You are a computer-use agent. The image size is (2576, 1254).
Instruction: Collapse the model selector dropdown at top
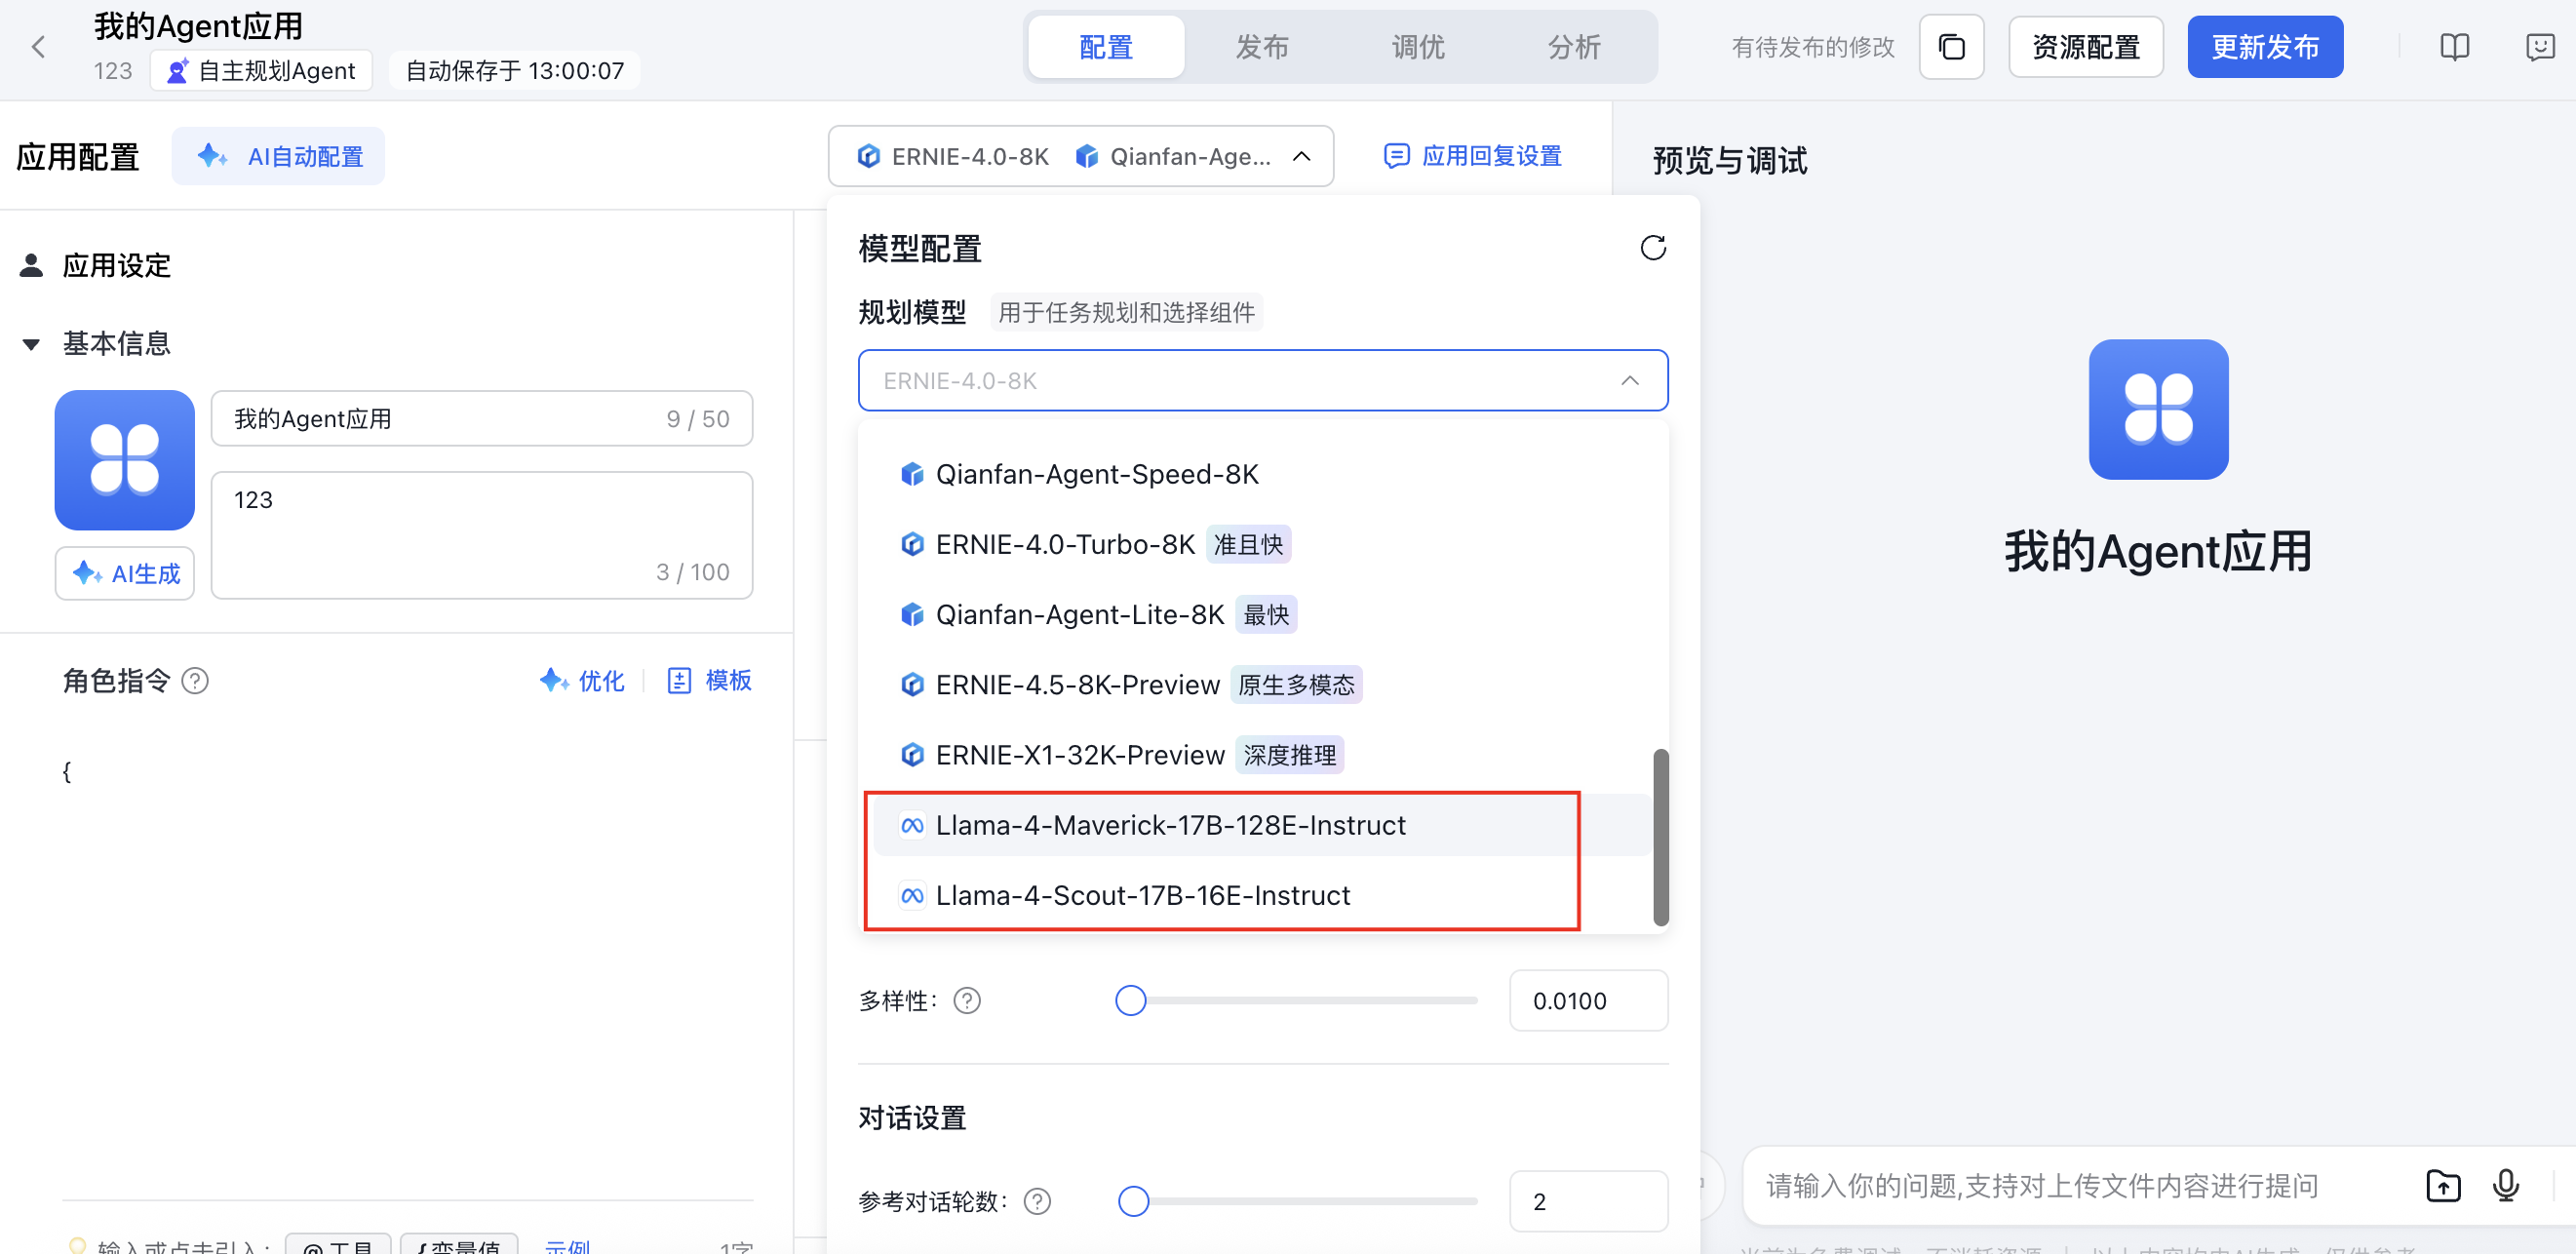pyautogui.click(x=1080, y=157)
